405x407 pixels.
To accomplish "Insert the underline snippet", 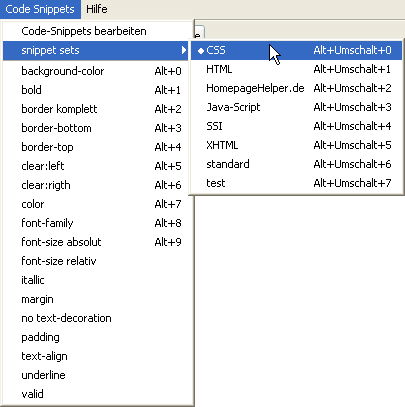I will (x=98, y=375).
